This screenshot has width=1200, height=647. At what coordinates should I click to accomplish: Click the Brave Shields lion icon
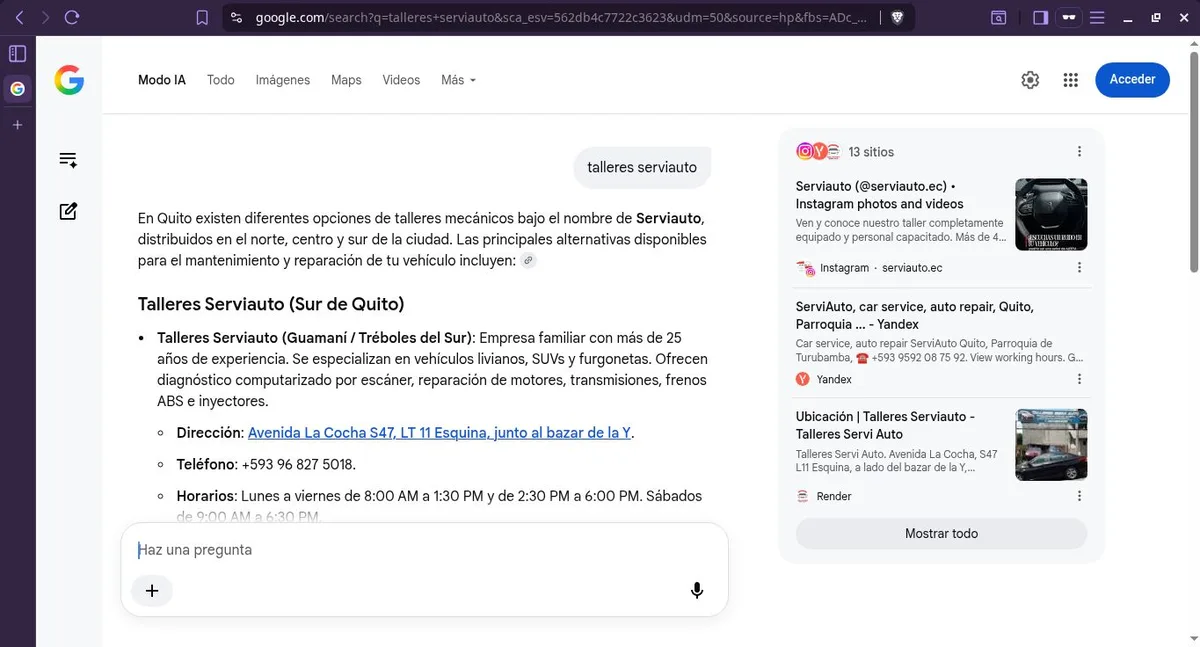click(x=897, y=17)
